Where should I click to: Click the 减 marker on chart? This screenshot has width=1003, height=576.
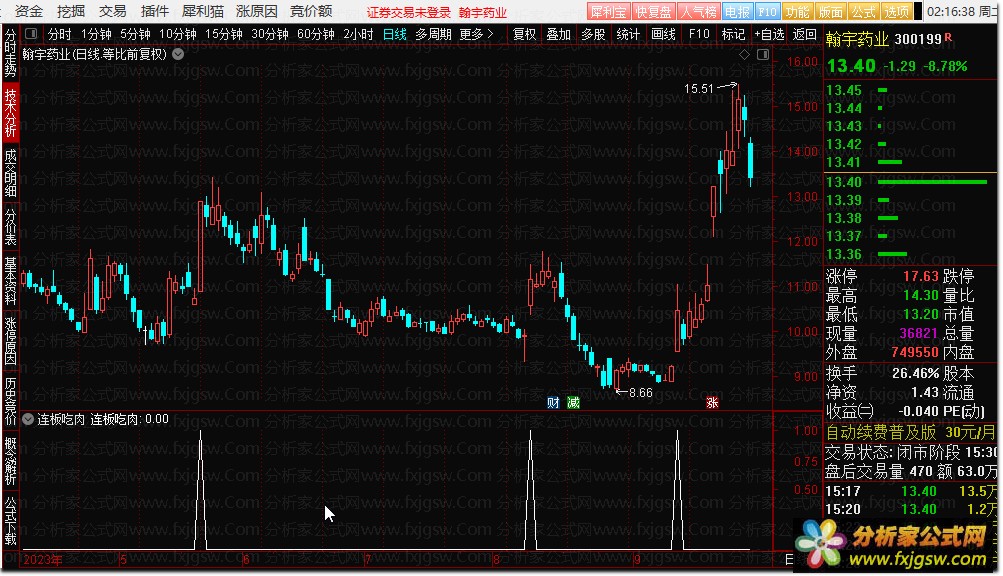pyautogui.click(x=573, y=402)
